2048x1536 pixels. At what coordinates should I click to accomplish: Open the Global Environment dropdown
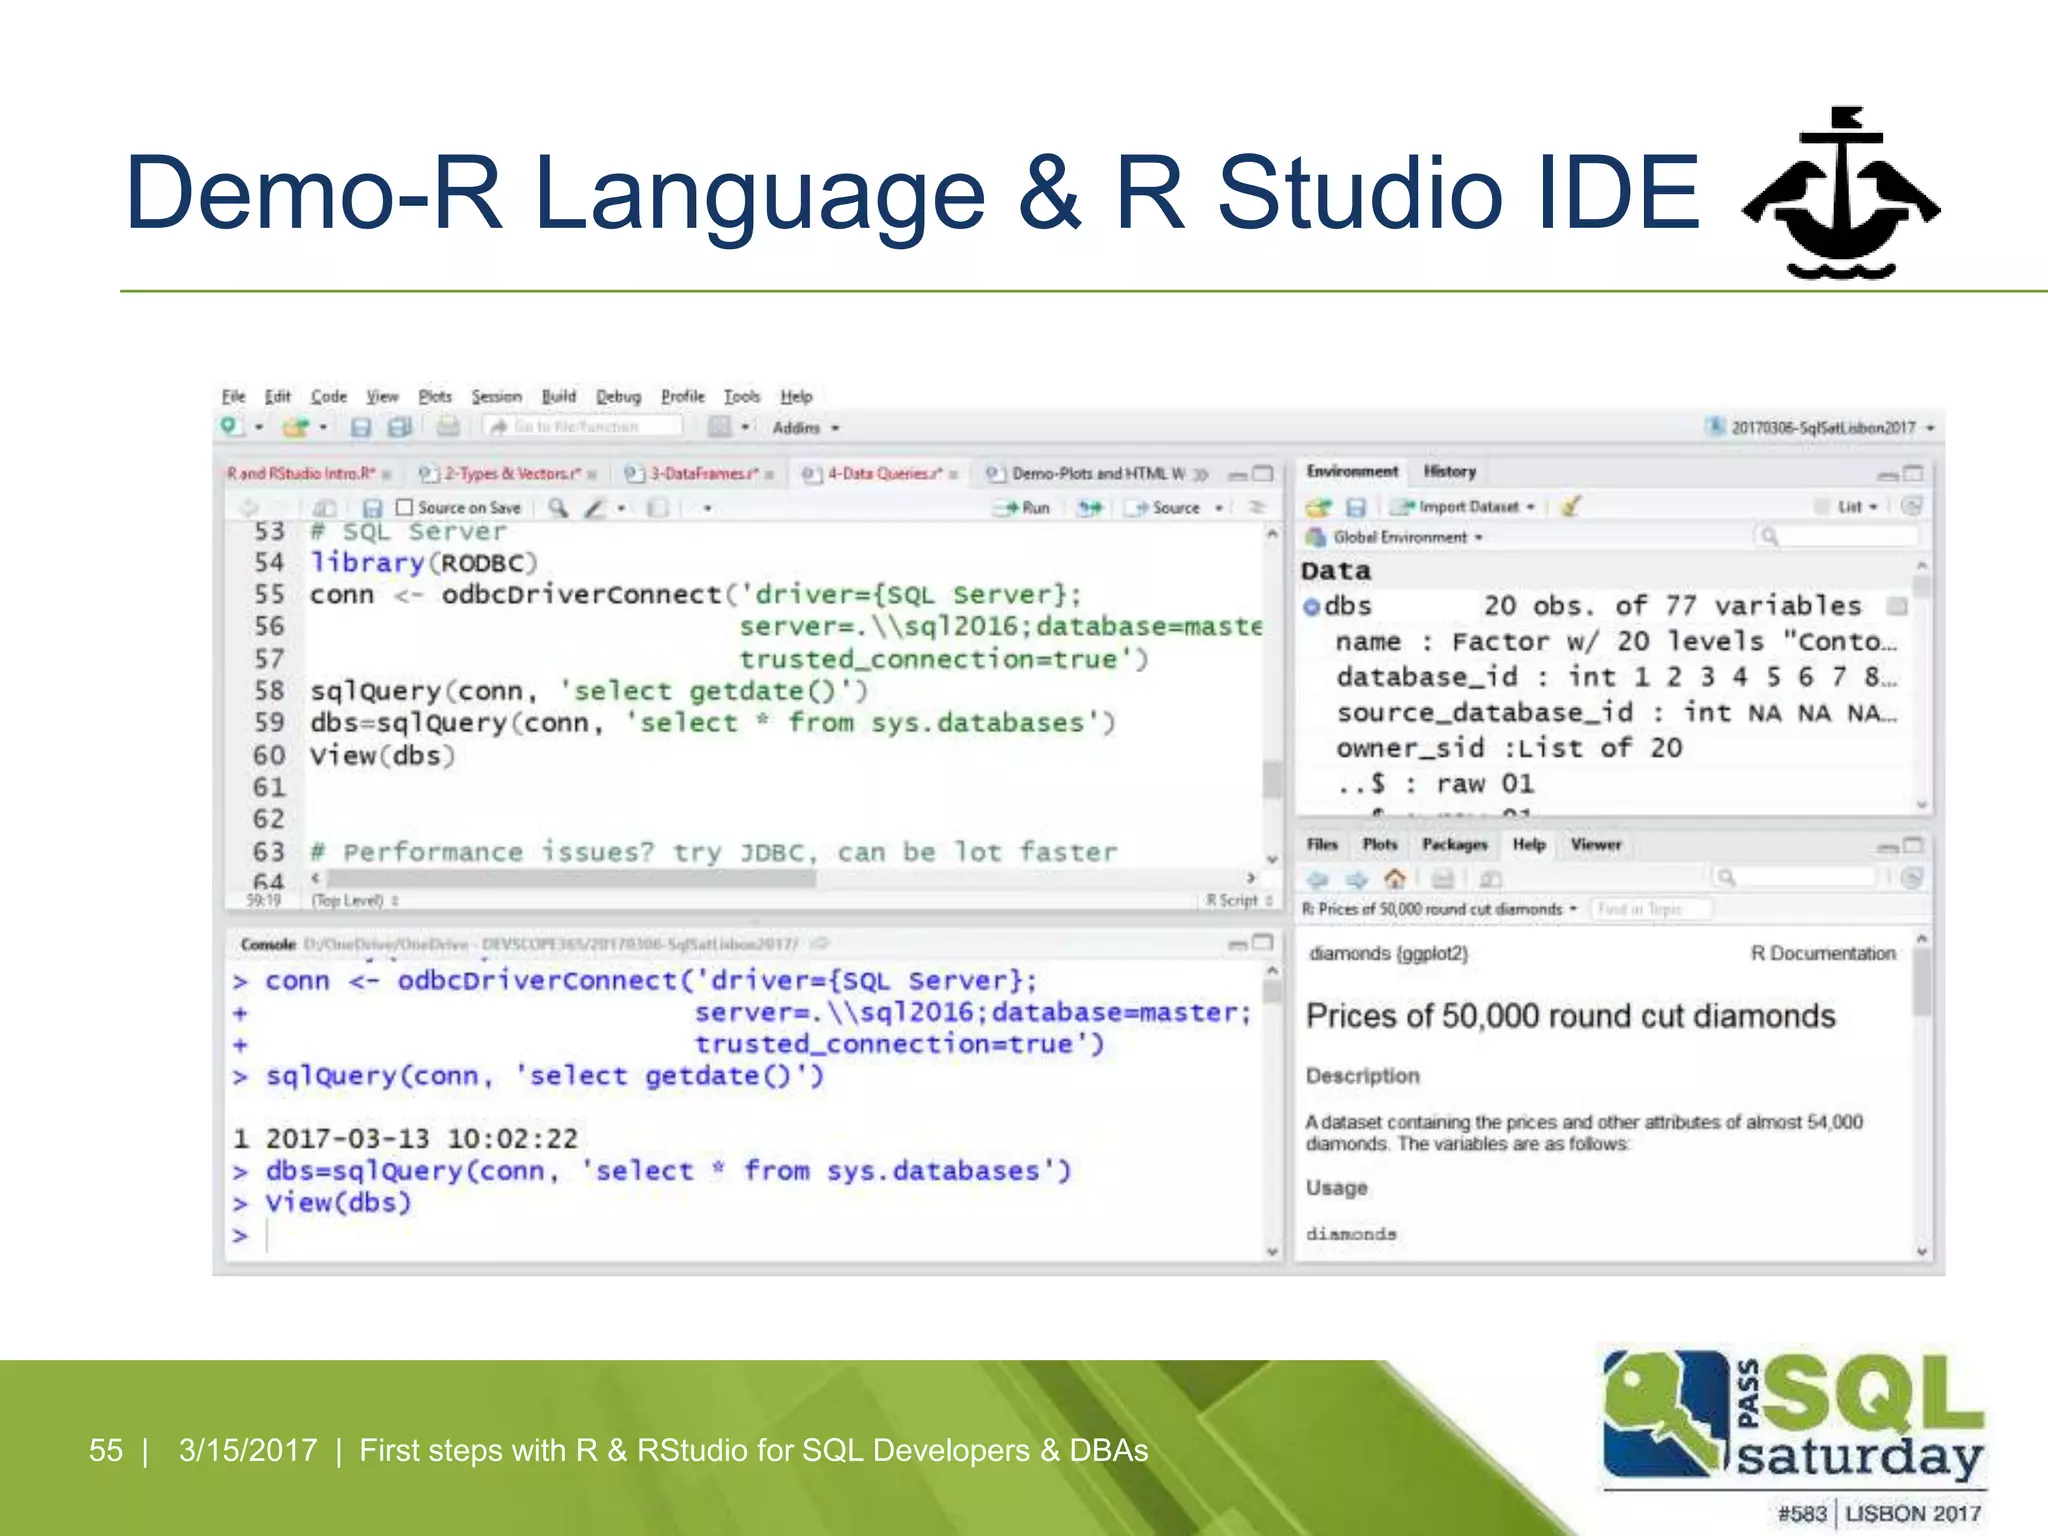(x=1394, y=537)
